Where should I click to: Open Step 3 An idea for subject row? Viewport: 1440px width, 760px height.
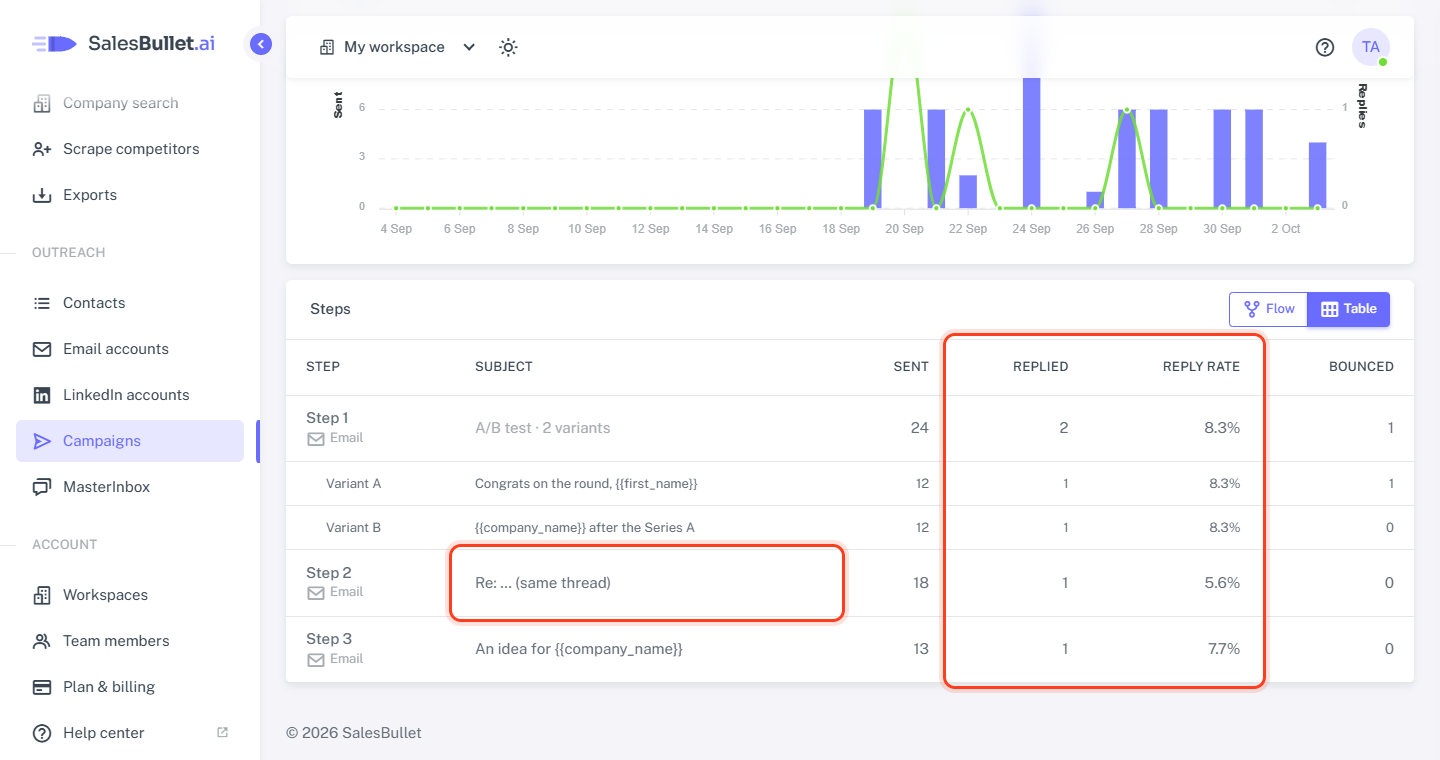[x=850, y=649]
